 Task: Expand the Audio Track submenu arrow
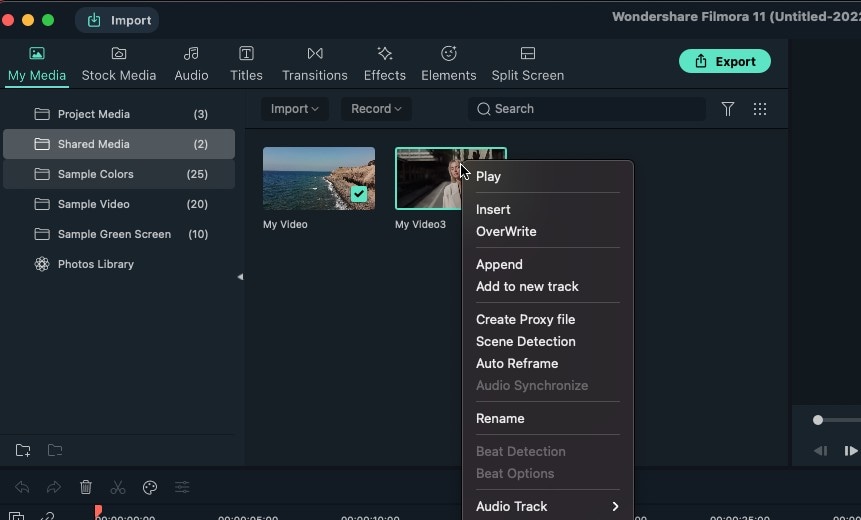[615, 506]
